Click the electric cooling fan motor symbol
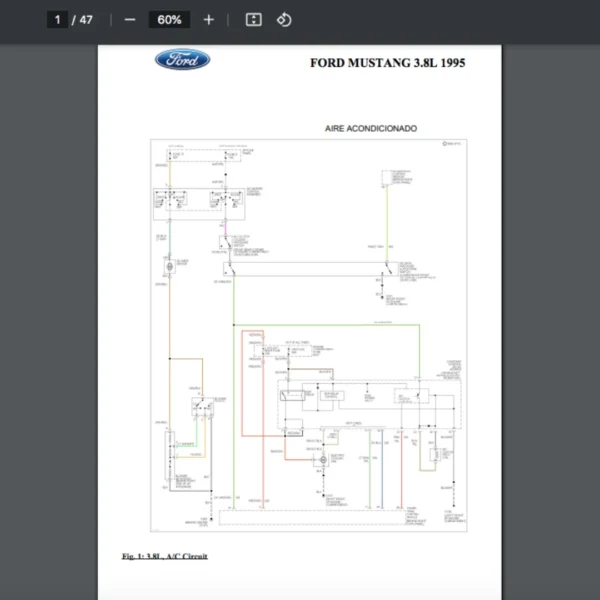600x600 pixels. click(x=323, y=461)
